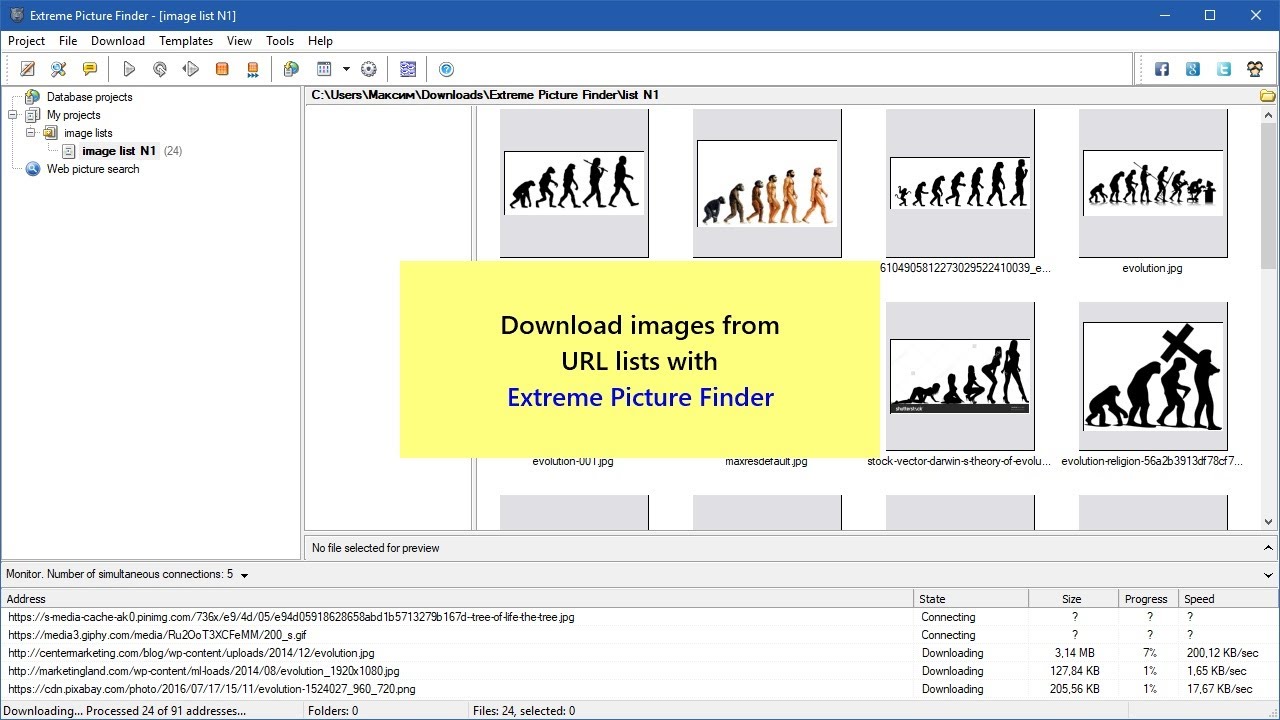Select Web picture search in the tree
The width and height of the screenshot is (1280, 720).
tap(92, 169)
